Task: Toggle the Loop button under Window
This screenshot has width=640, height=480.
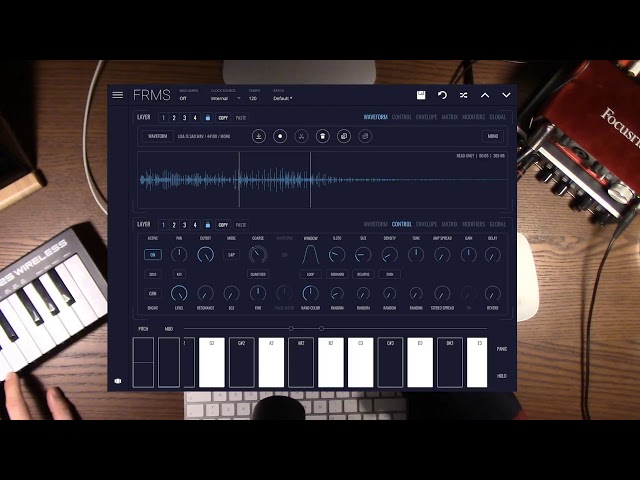Action: pyautogui.click(x=310, y=274)
